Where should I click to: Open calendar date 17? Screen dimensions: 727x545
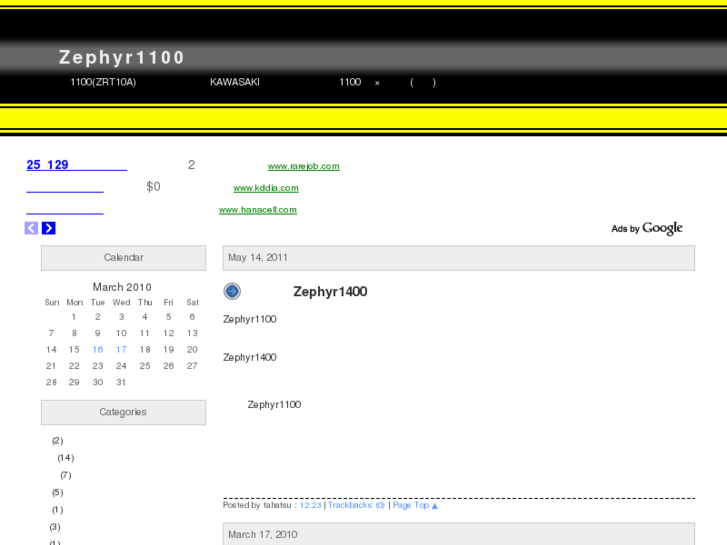[x=121, y=349]
